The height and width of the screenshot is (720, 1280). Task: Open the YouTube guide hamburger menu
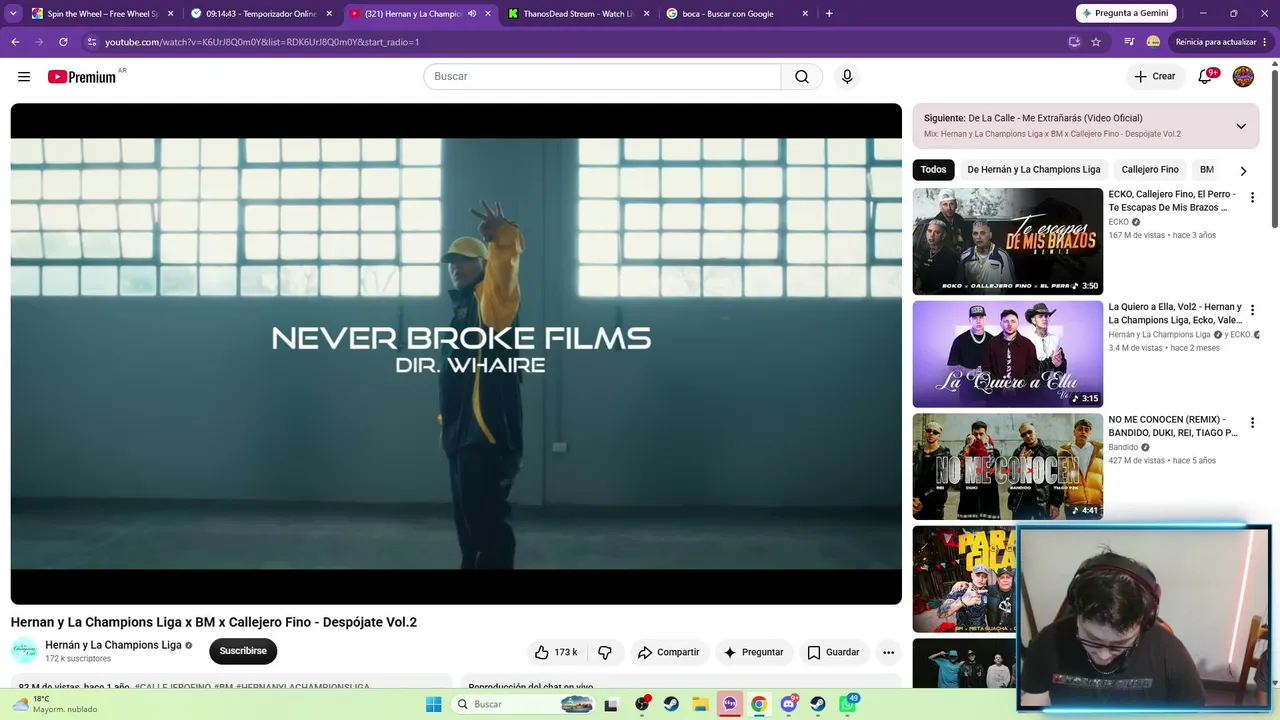(24, 77)
